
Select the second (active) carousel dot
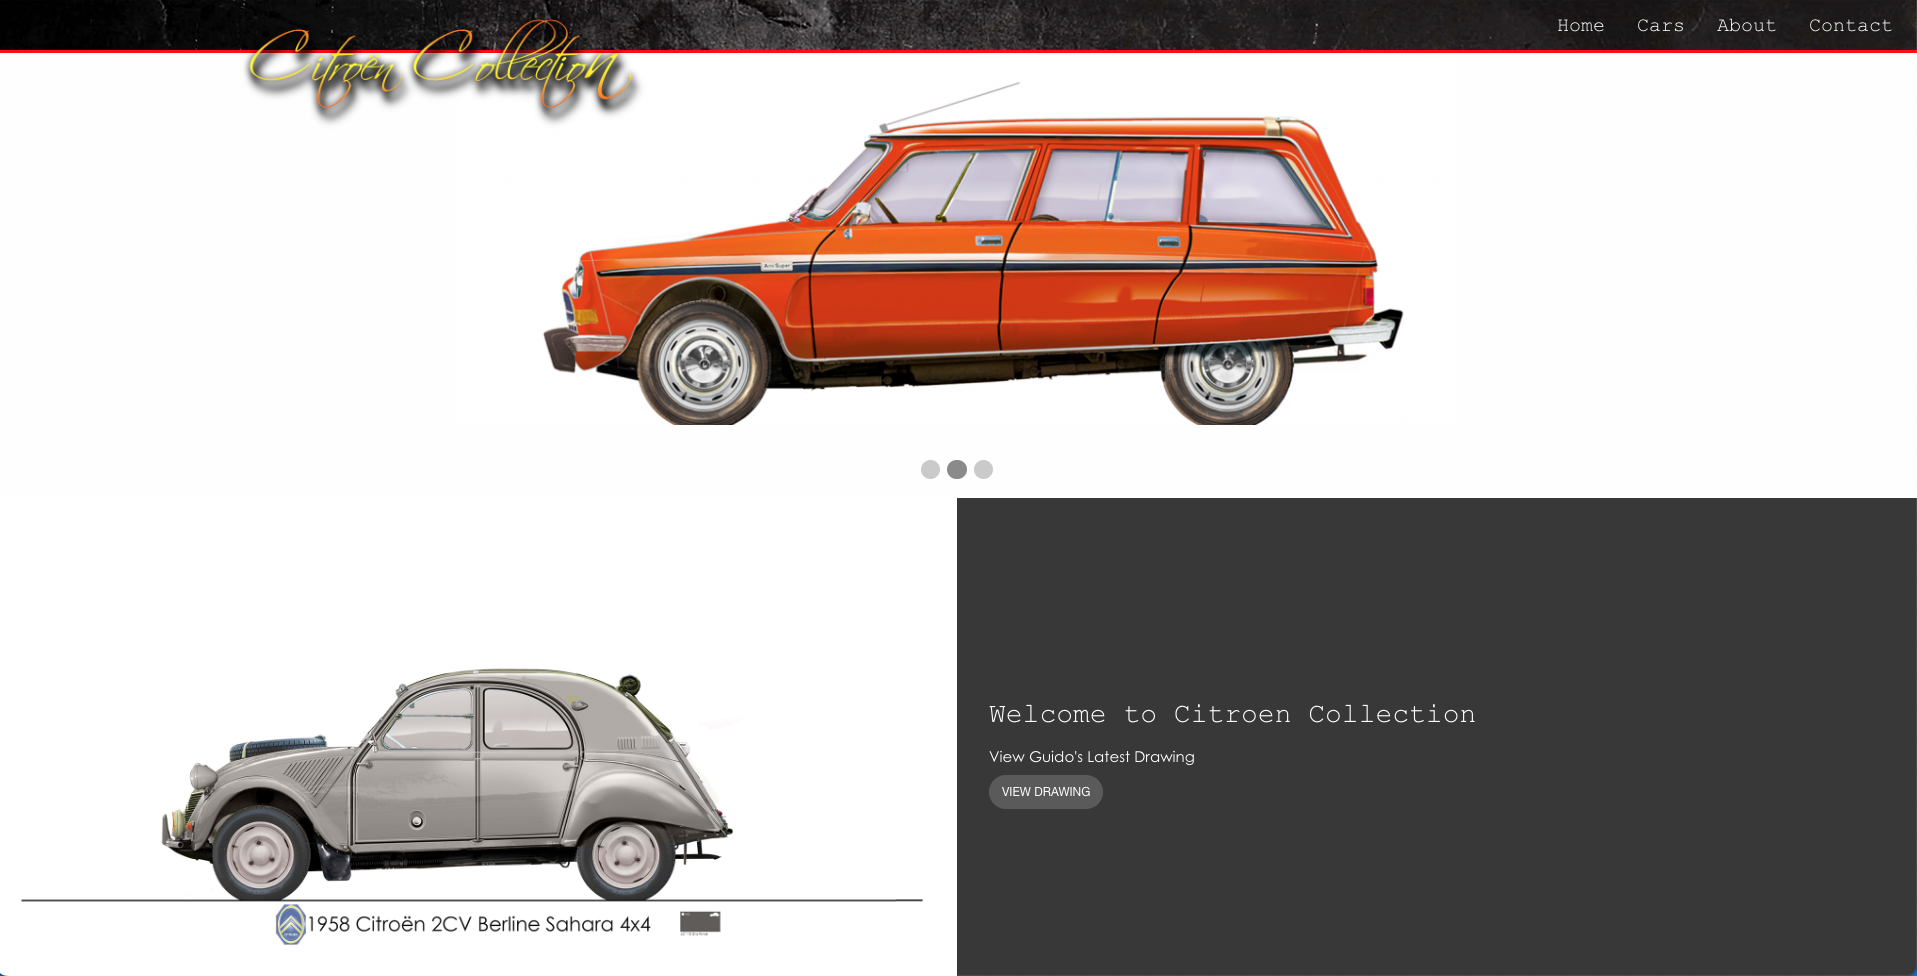click(957, 469)
